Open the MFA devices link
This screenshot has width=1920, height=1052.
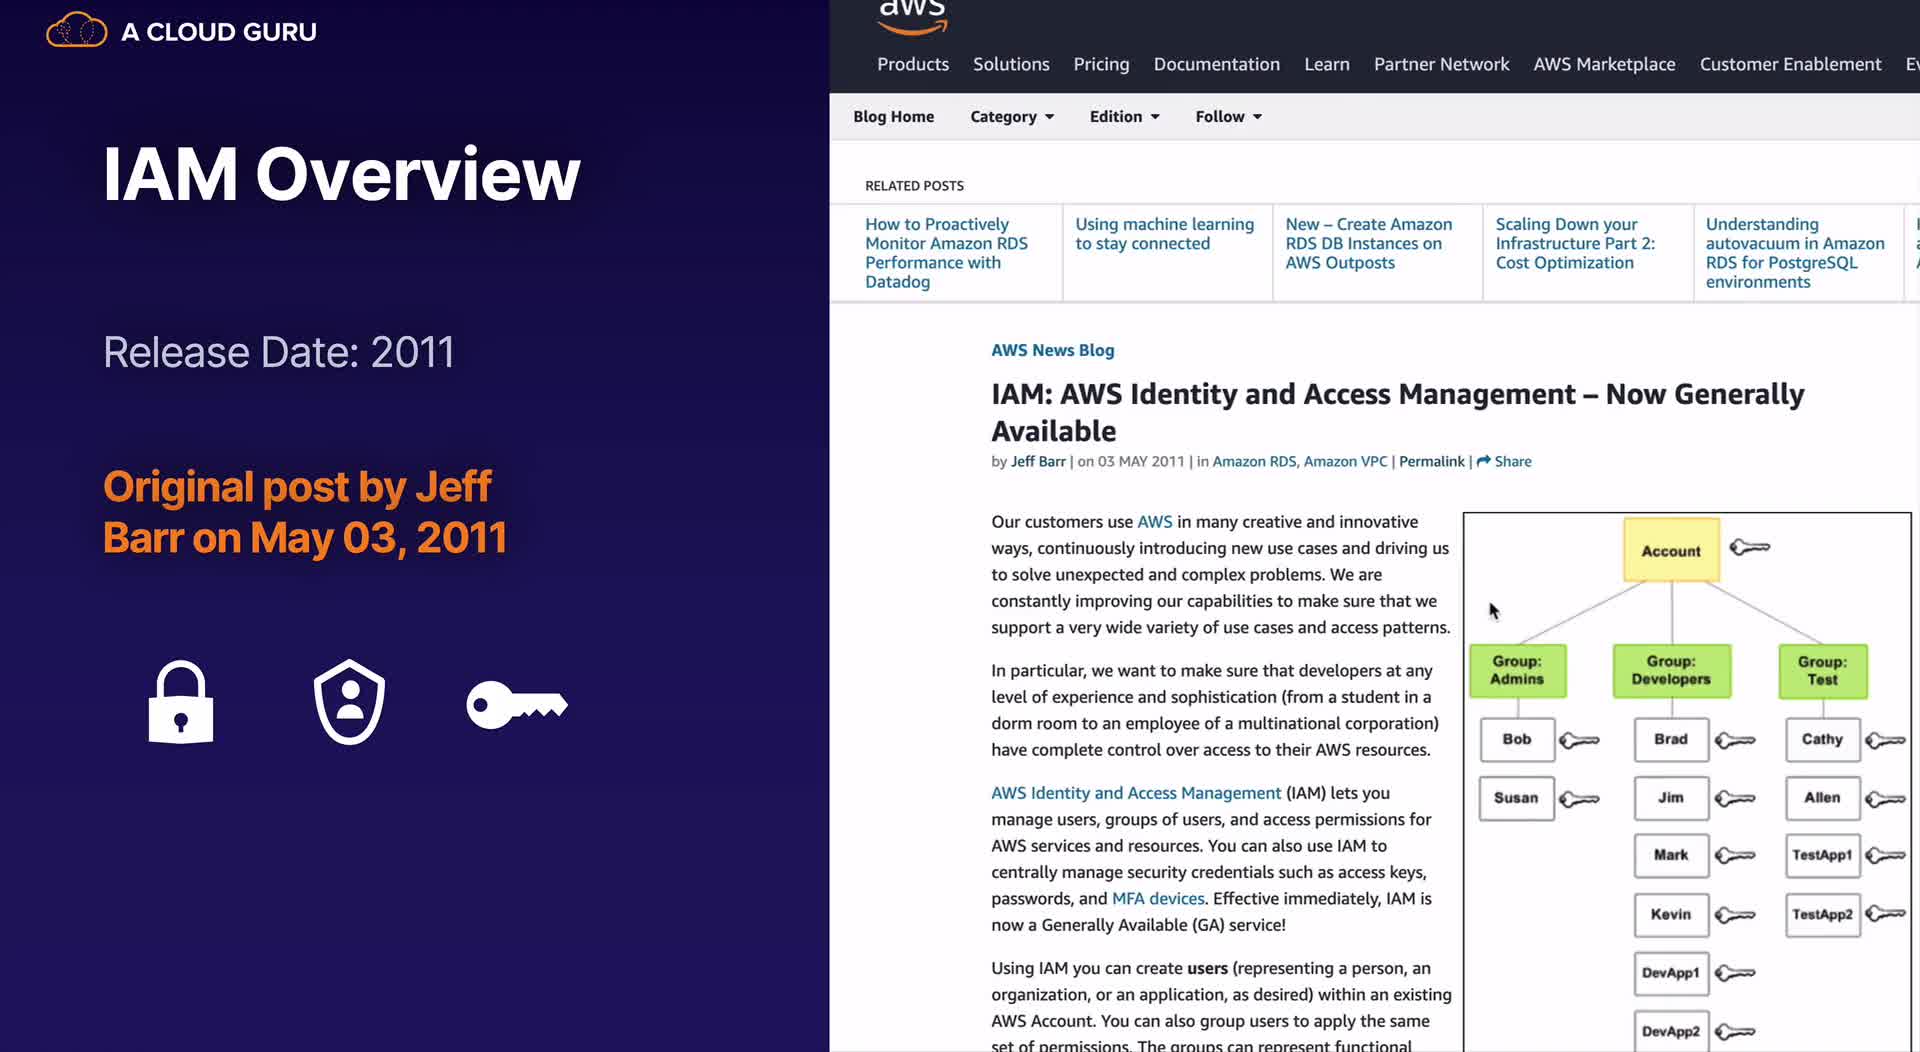[1158, 898]
